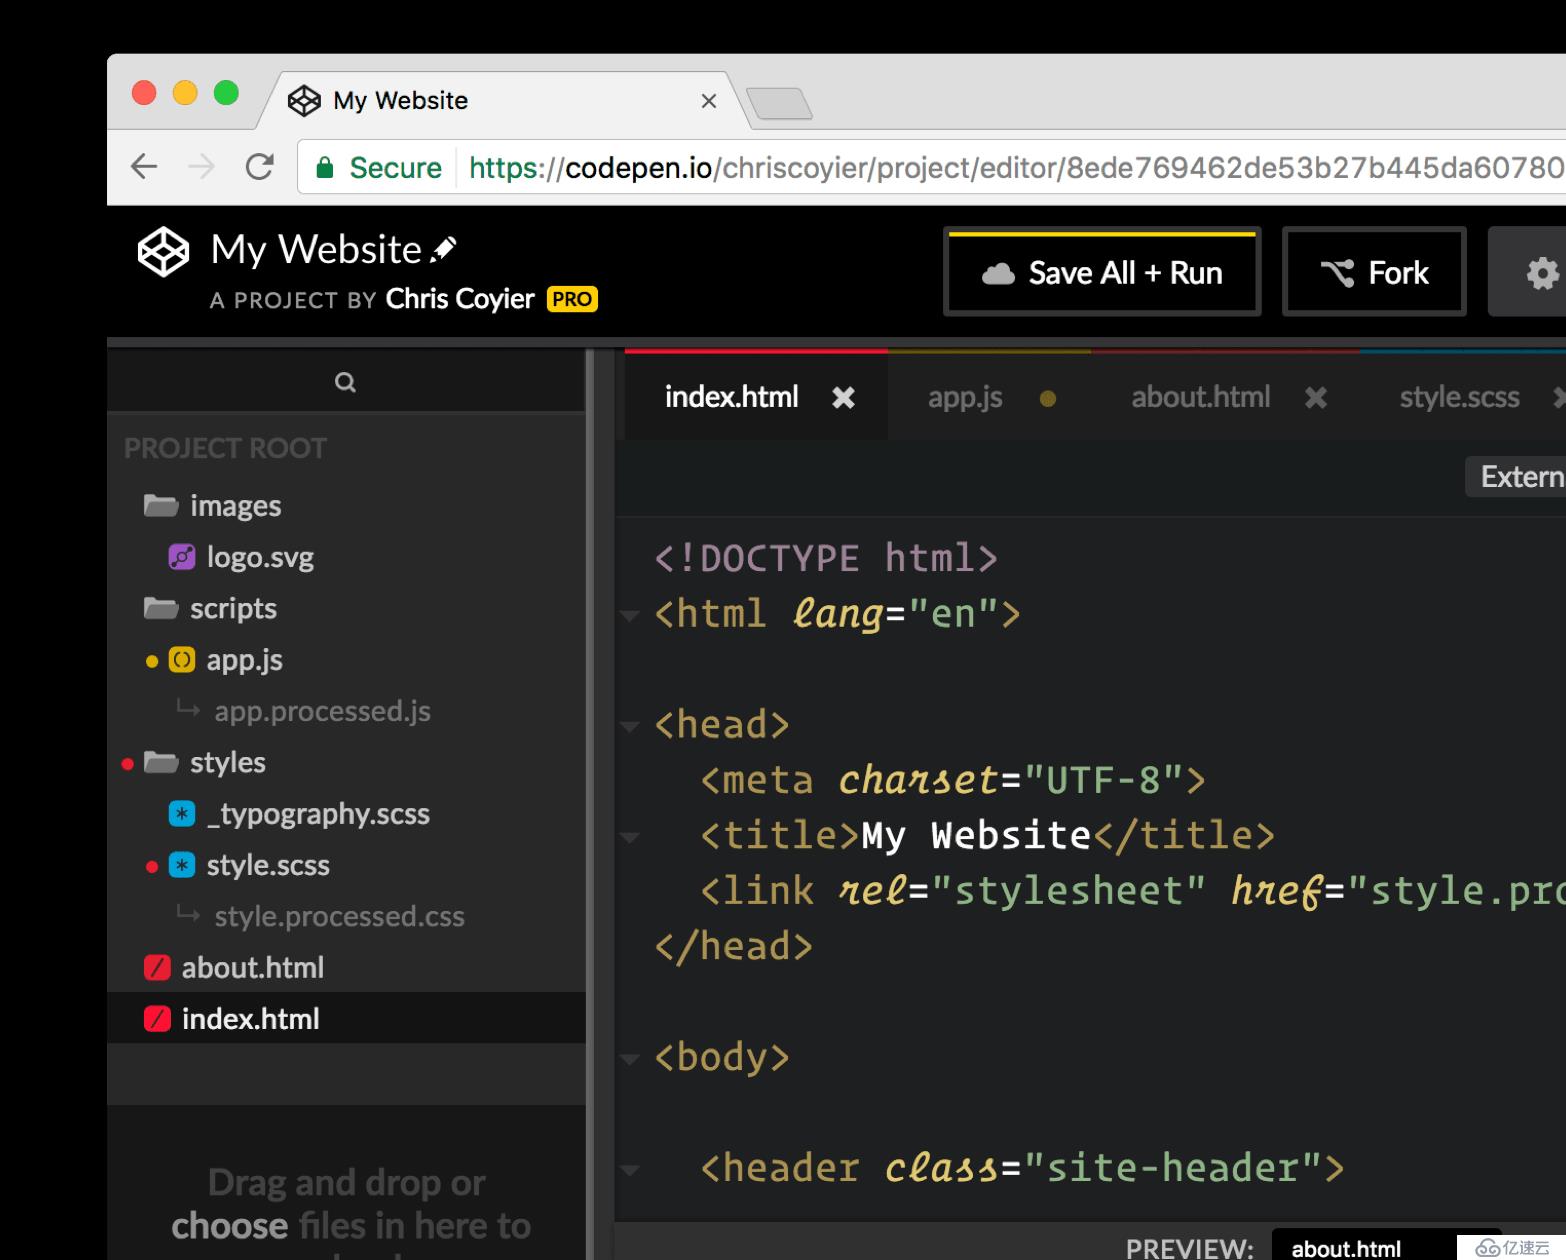
Task: Fold the html tag code block
Action: click(x=630, y=615)
